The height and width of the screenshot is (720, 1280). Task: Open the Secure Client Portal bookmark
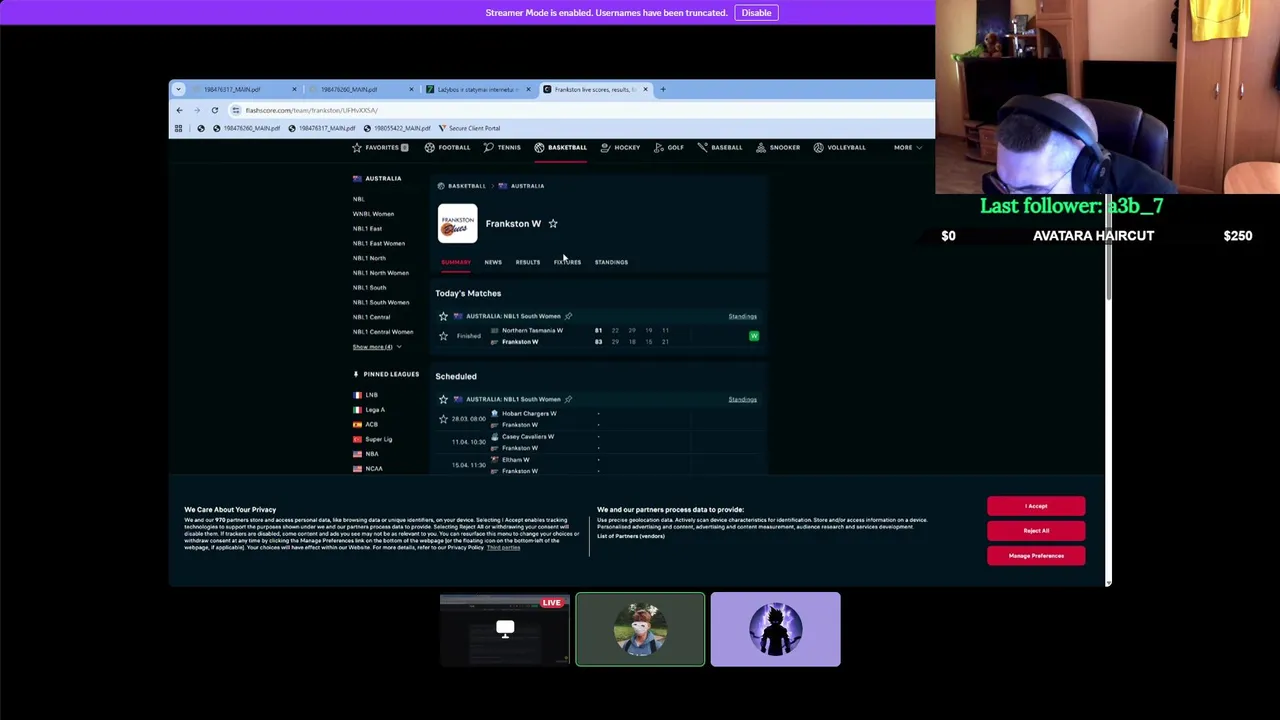[469, 128]
